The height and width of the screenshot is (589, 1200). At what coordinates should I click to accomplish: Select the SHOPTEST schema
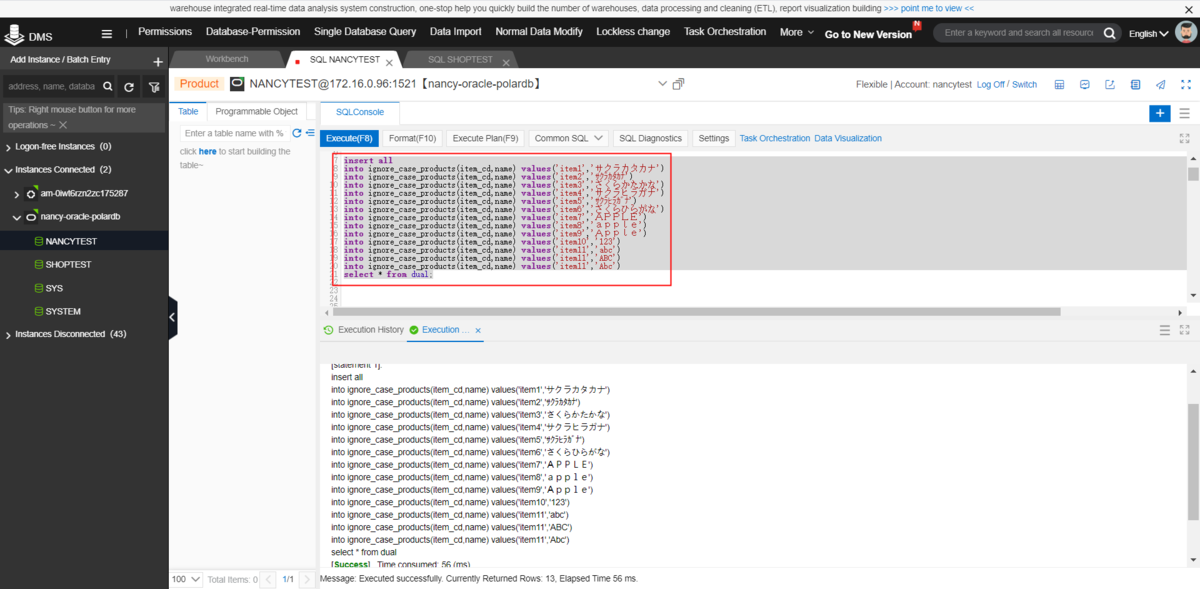coord(68,264)
